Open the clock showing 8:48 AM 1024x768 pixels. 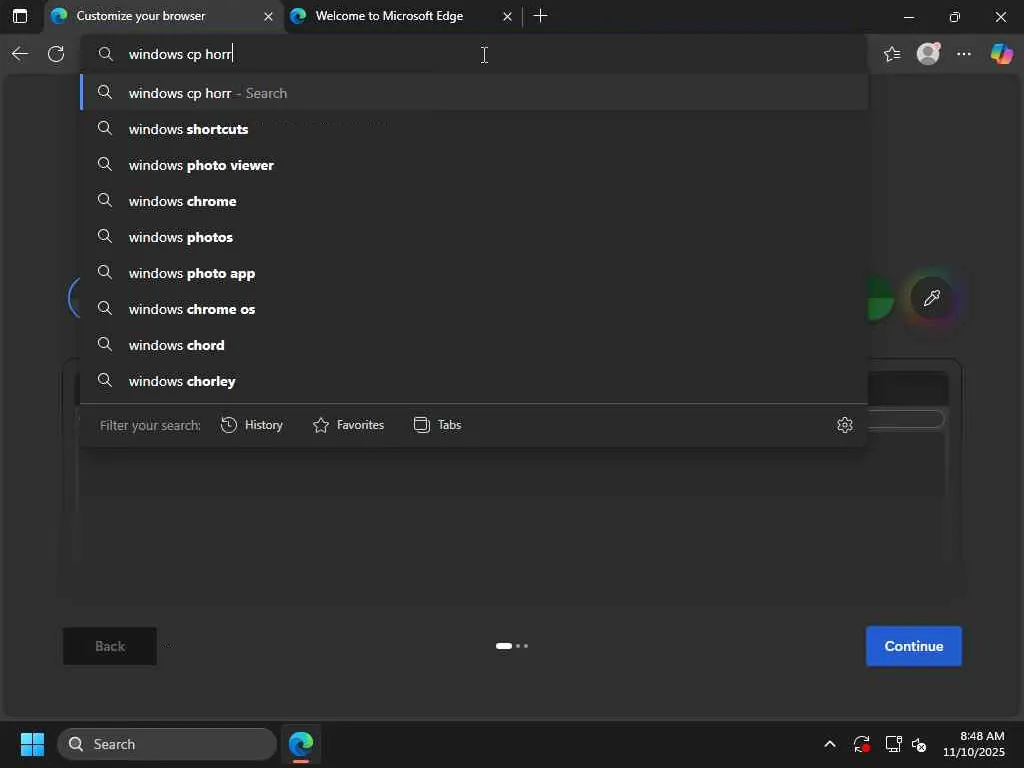(973, 743)
